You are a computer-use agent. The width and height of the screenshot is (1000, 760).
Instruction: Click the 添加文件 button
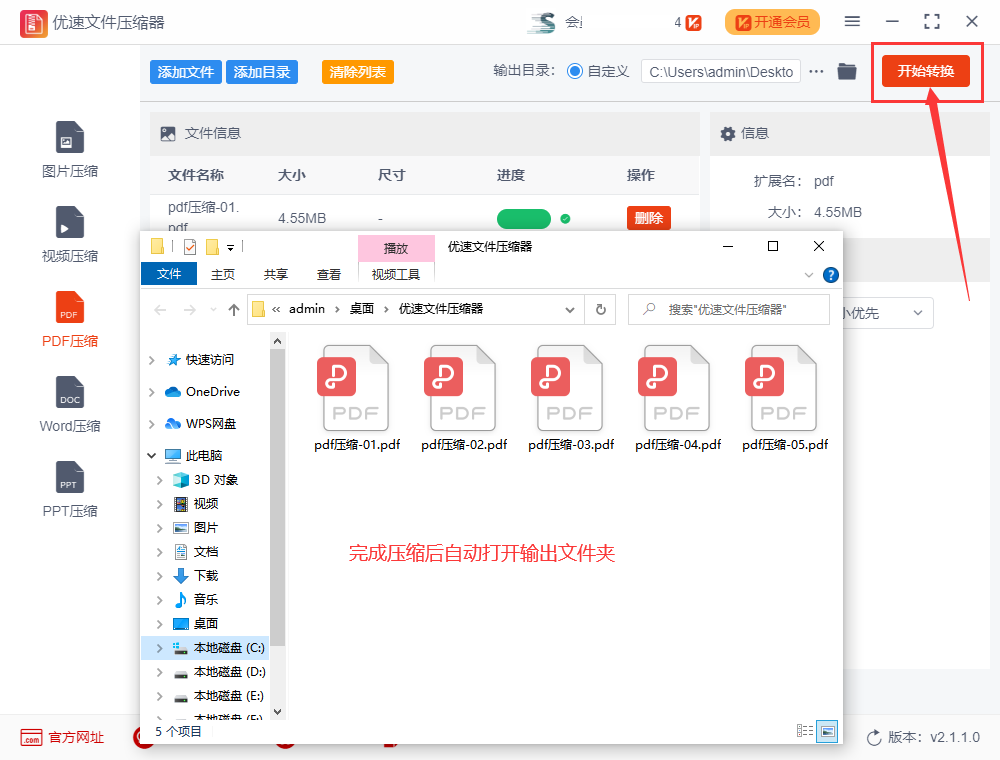point(186,72)
